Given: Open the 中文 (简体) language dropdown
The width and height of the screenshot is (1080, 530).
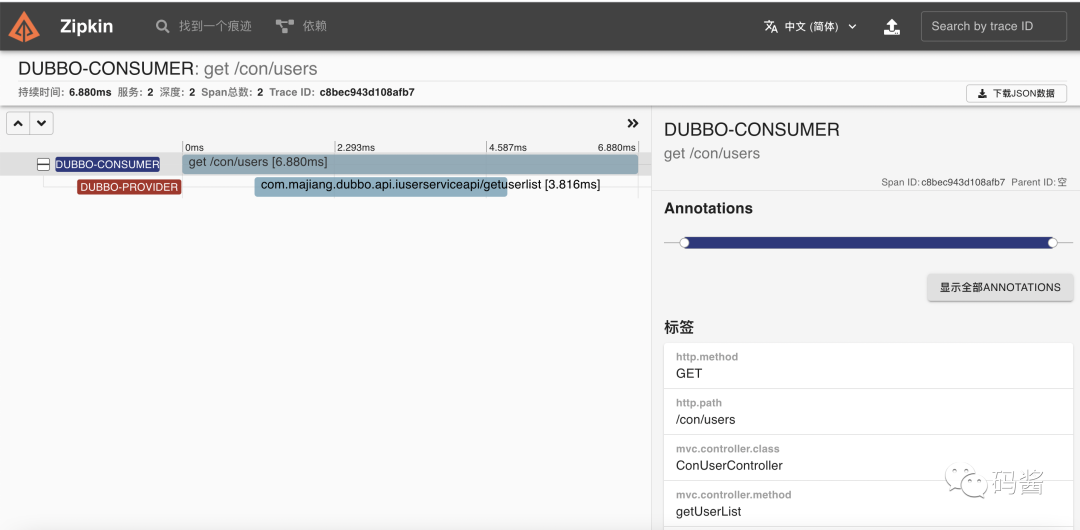Looking at the screenshot, I should coord(810,26).
